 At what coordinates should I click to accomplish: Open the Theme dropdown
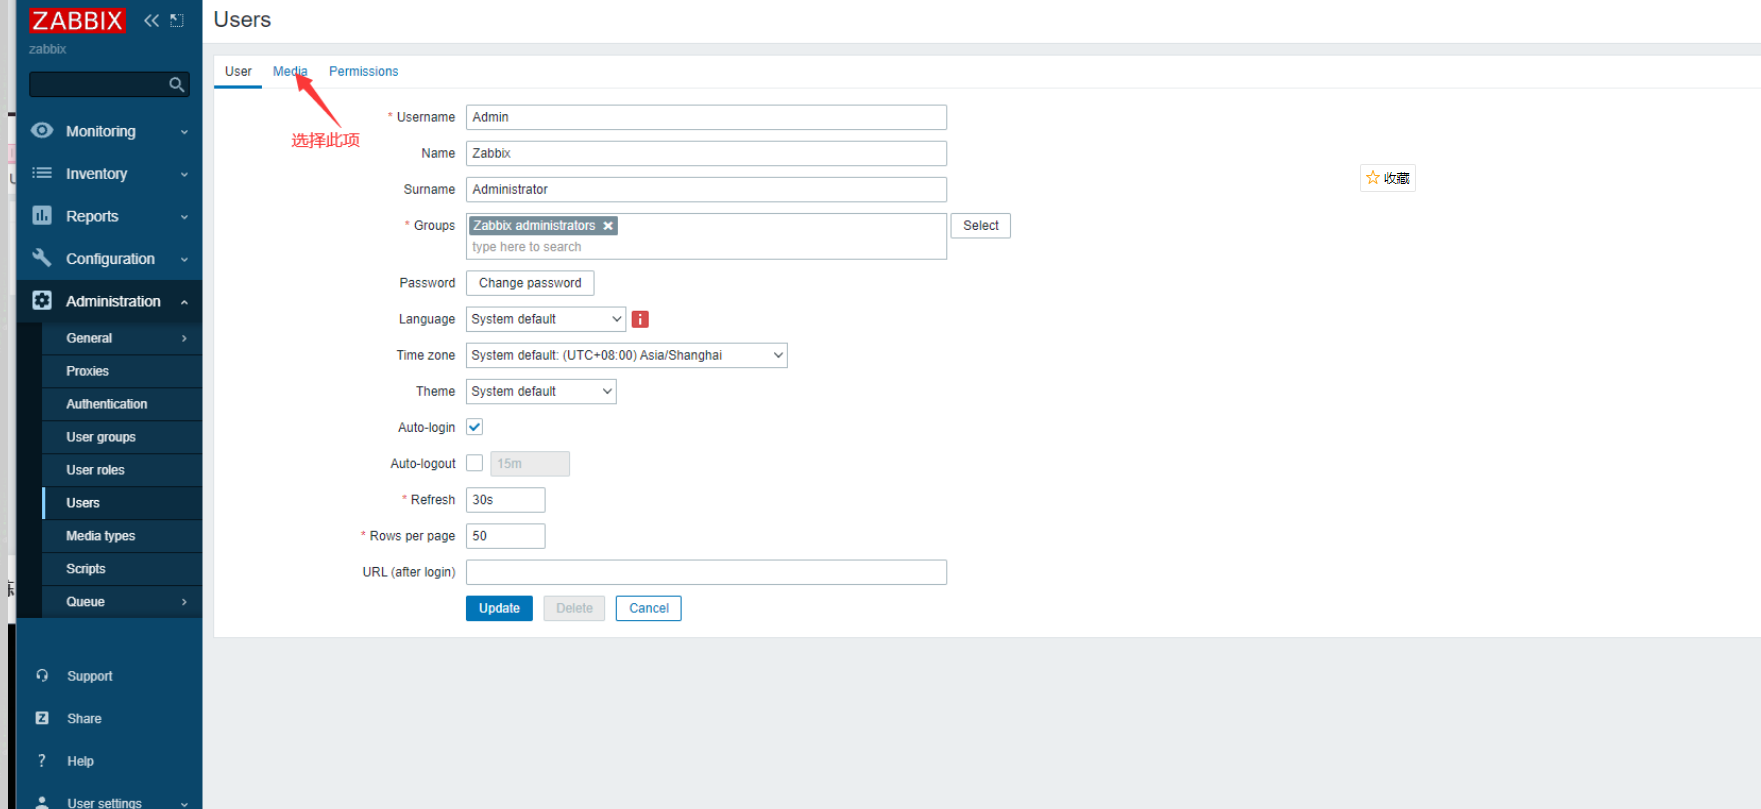(541, 391)
